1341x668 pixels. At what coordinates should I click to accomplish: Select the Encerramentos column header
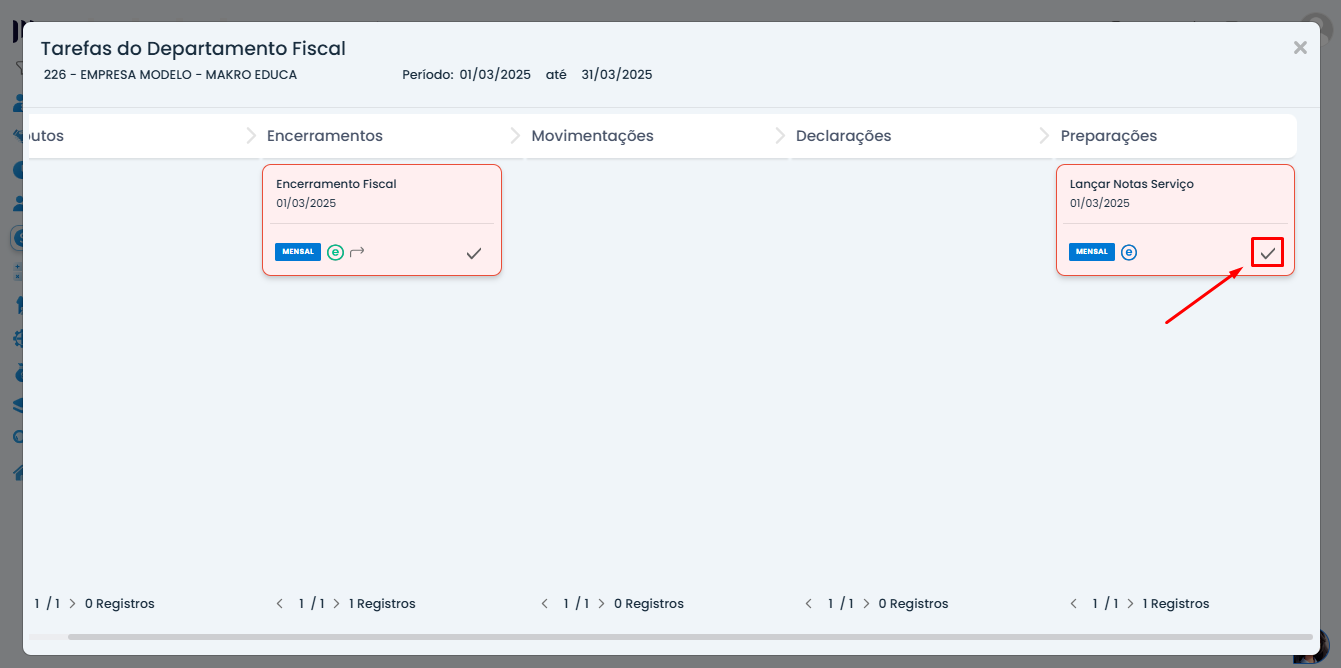coord(325,136)
